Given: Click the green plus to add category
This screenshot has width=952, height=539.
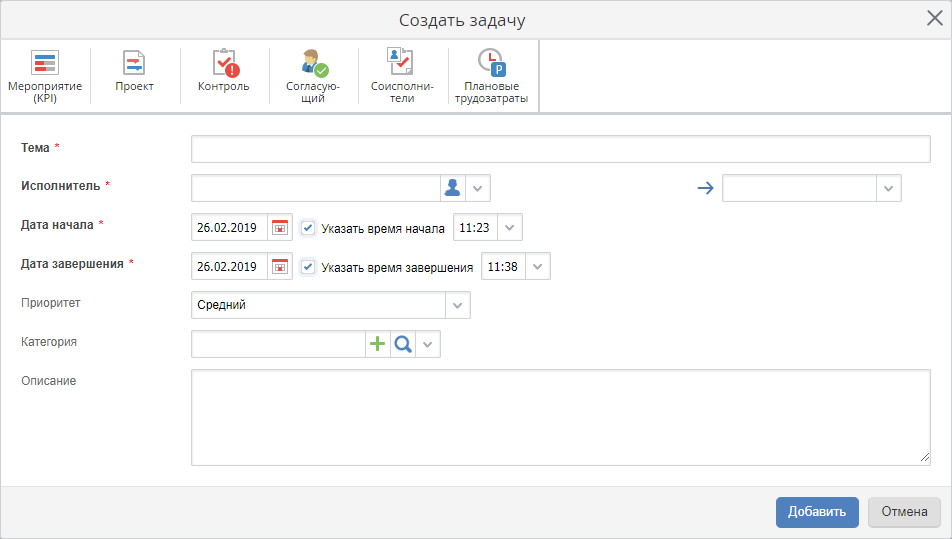Looking at the screenshot, I should click(378, 344).
